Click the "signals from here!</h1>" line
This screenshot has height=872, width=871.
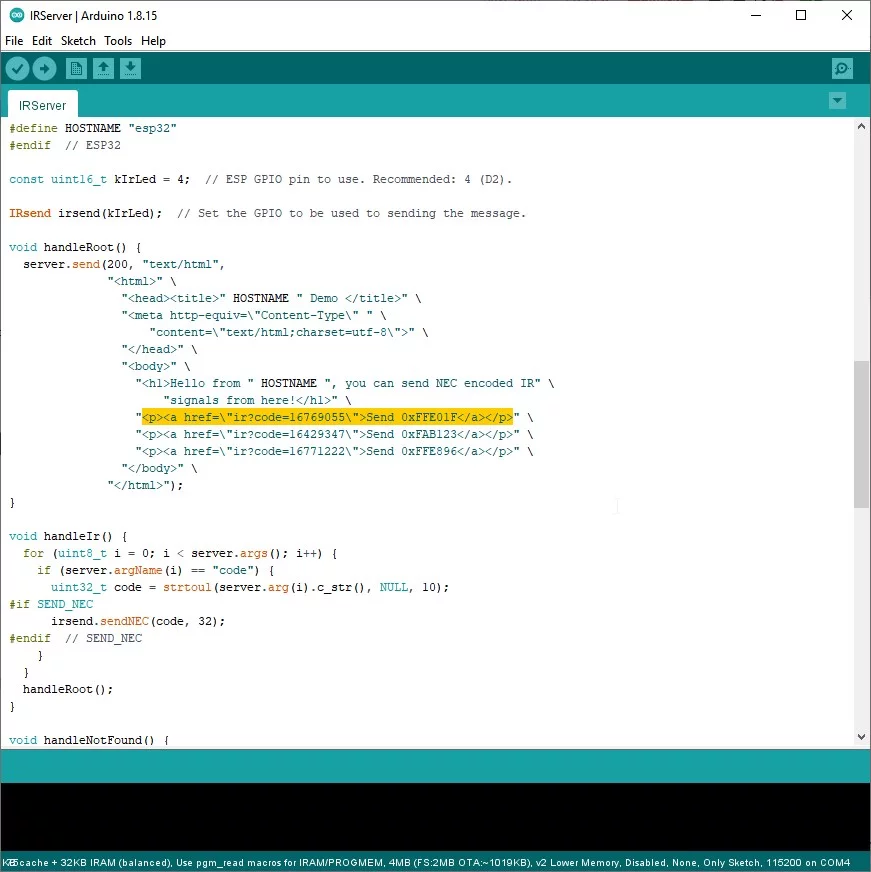258,400
